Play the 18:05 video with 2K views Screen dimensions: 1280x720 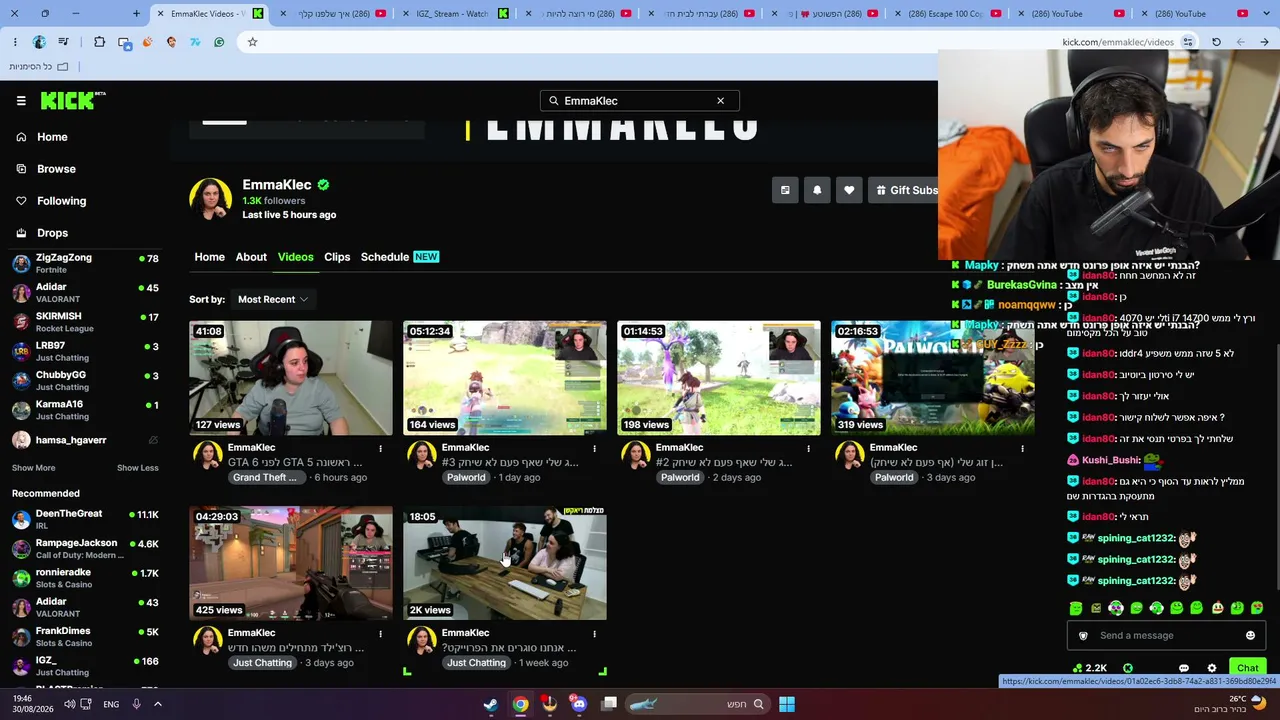(x=505, y=563)
